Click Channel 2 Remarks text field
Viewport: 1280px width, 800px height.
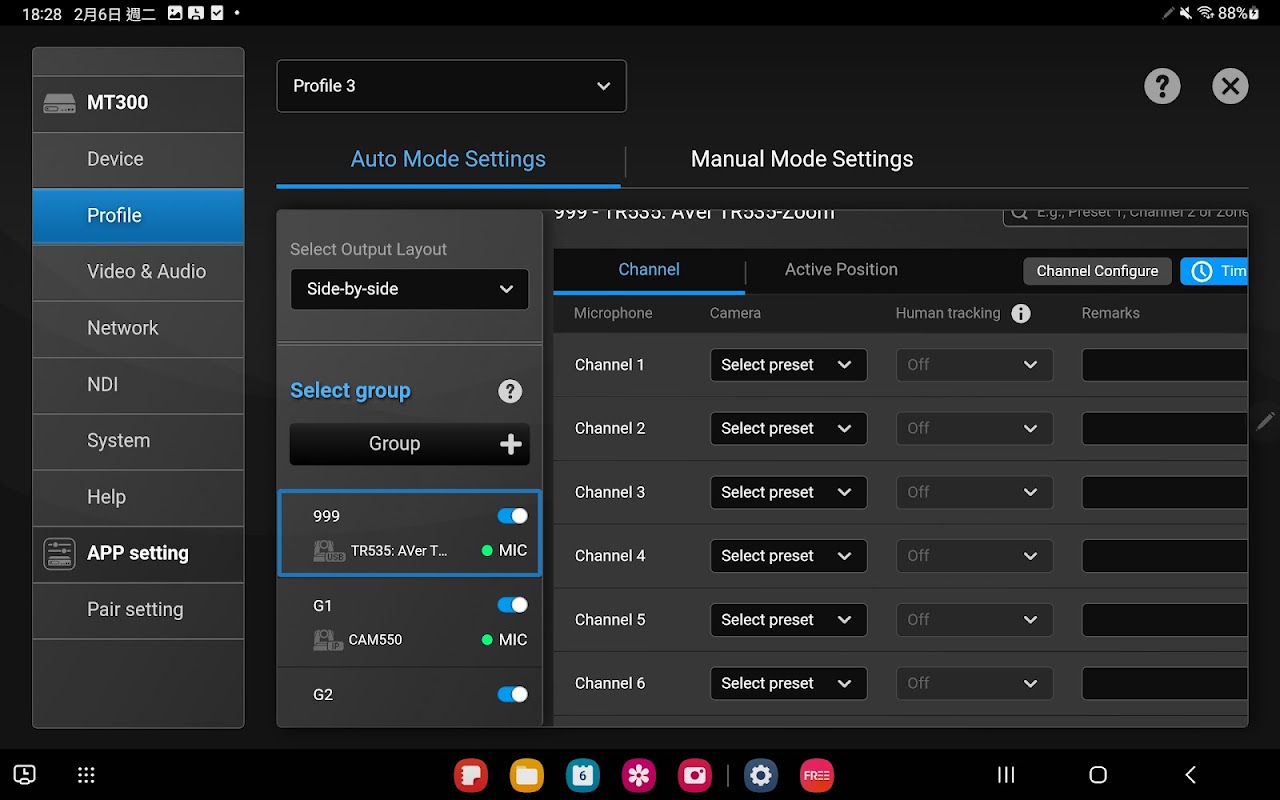1164,429
